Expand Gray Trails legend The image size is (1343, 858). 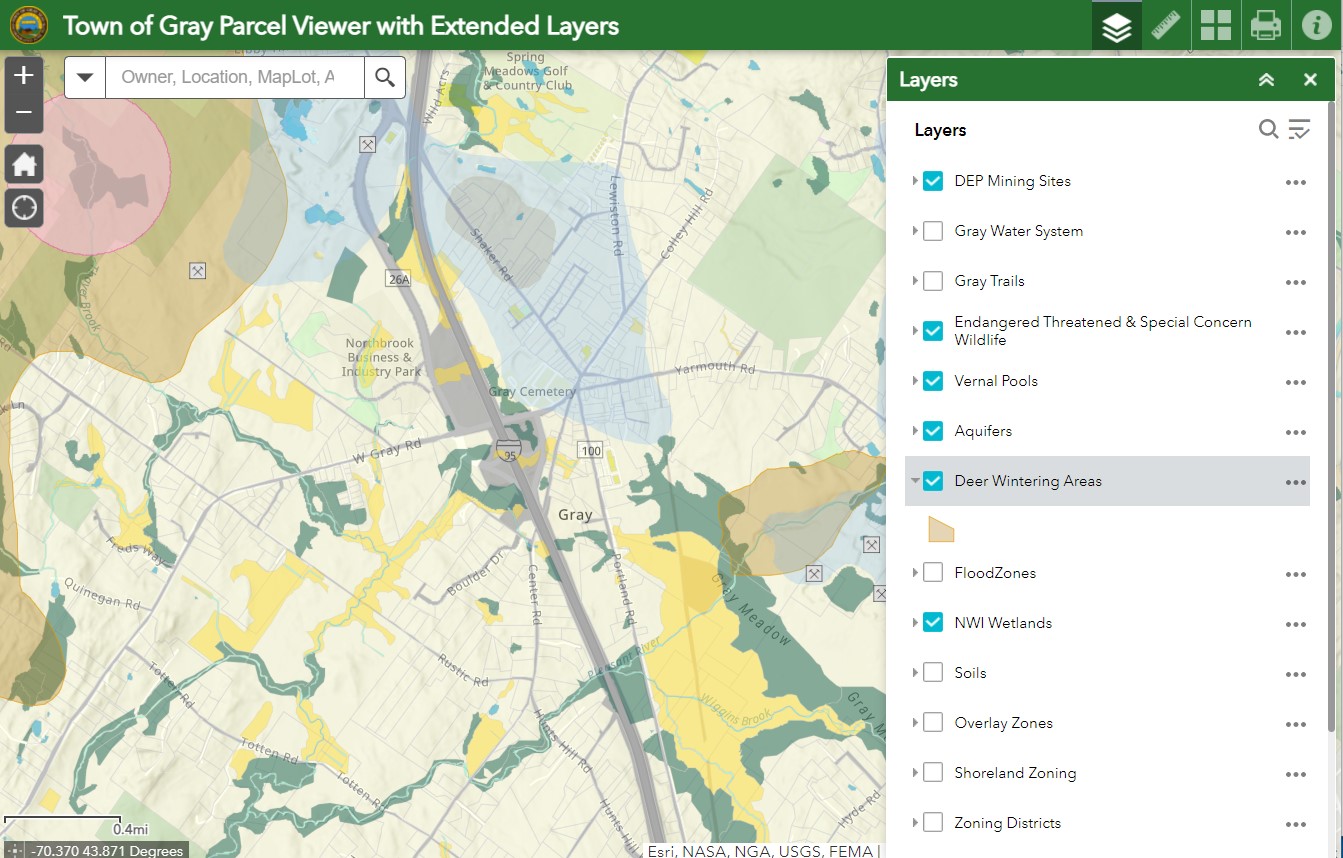pyautogui.click(x=915, y=281)
